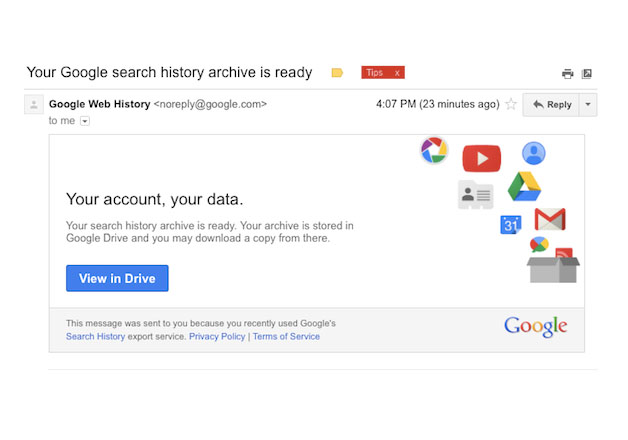Click the sender avatar placeholder
Image resolution: width=628 pixels, height=440 pixels.
point(34,105)
